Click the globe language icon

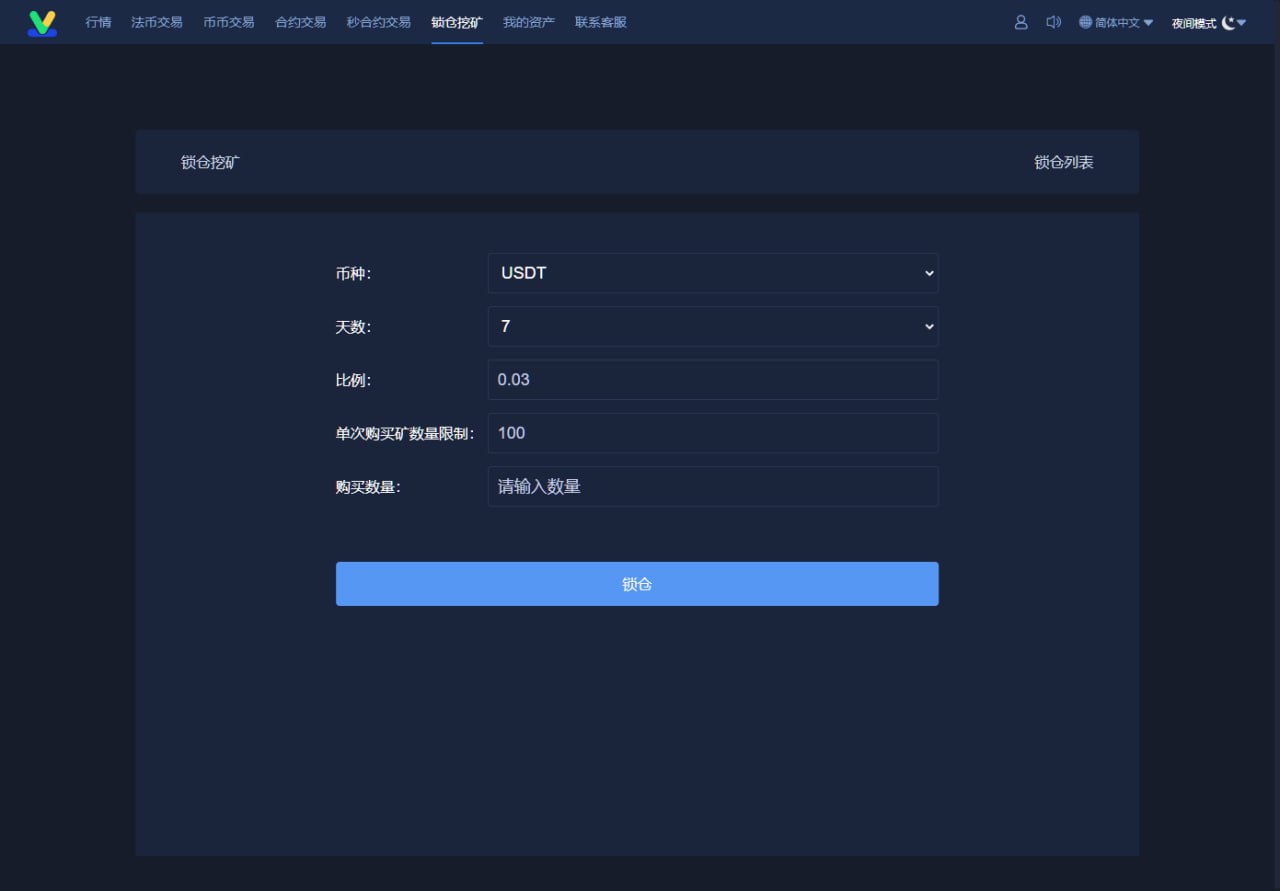click(1086, 22)
